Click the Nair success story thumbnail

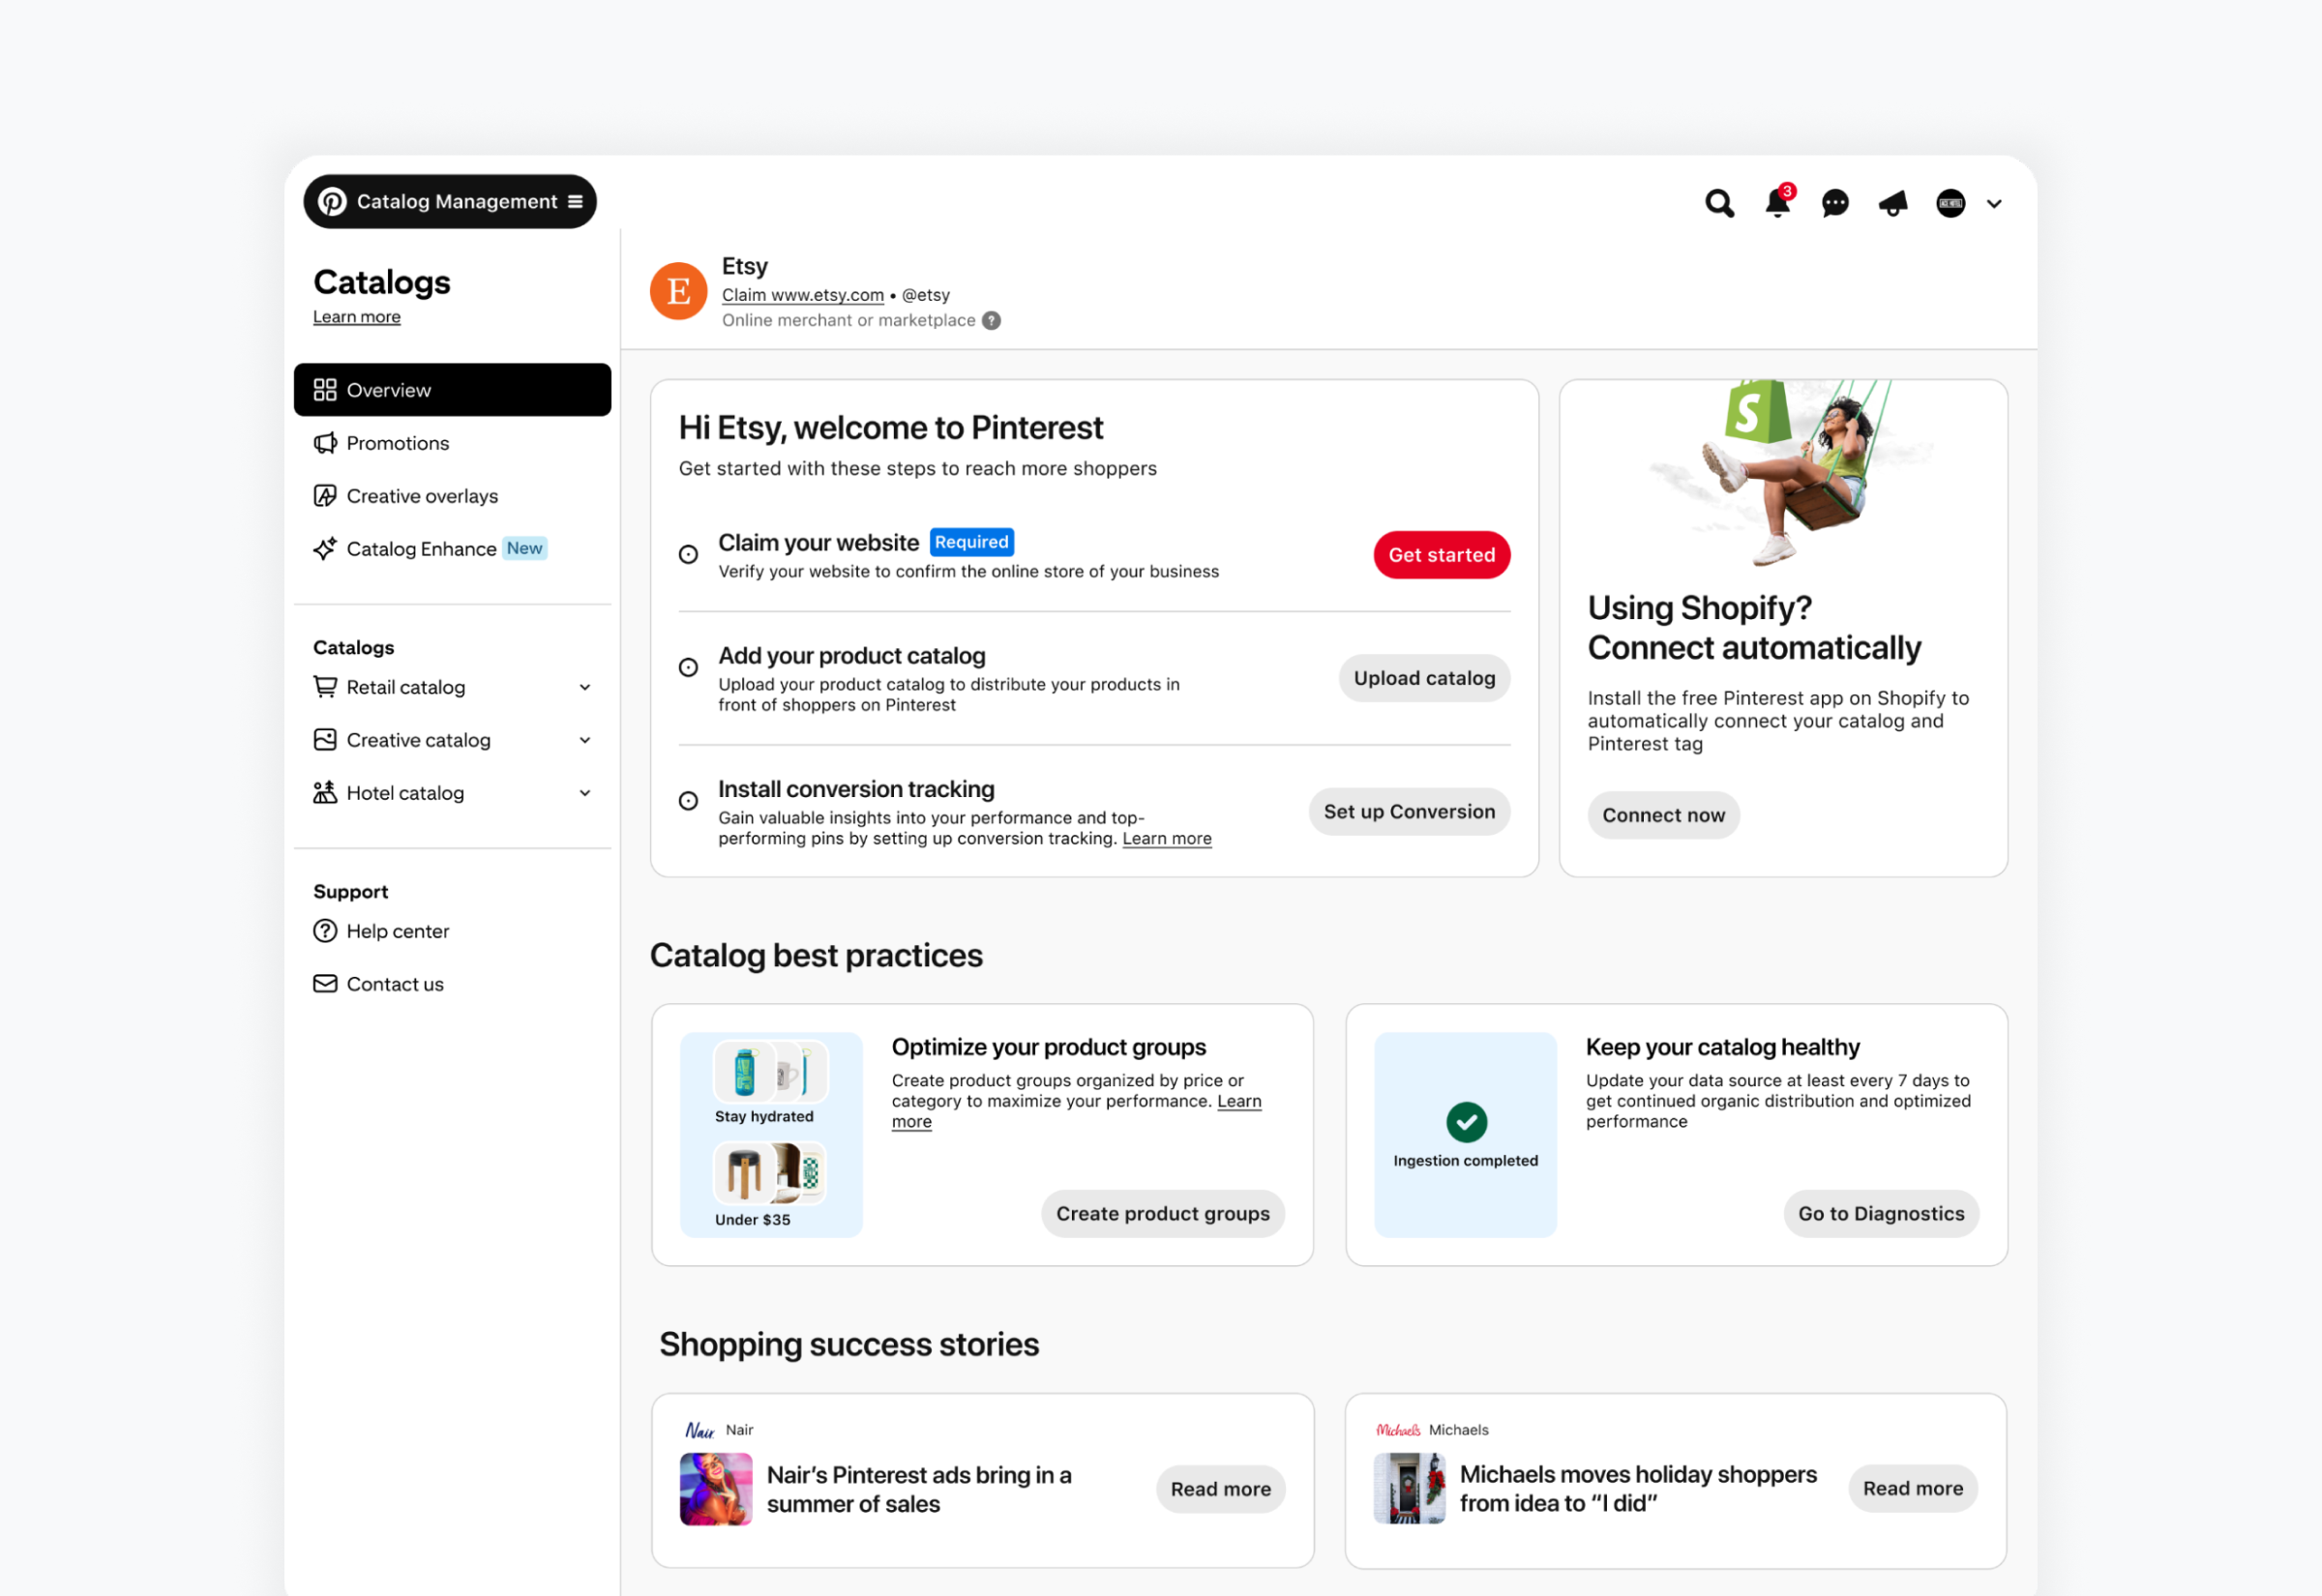pyautogui.click(x=716, y=1488)
